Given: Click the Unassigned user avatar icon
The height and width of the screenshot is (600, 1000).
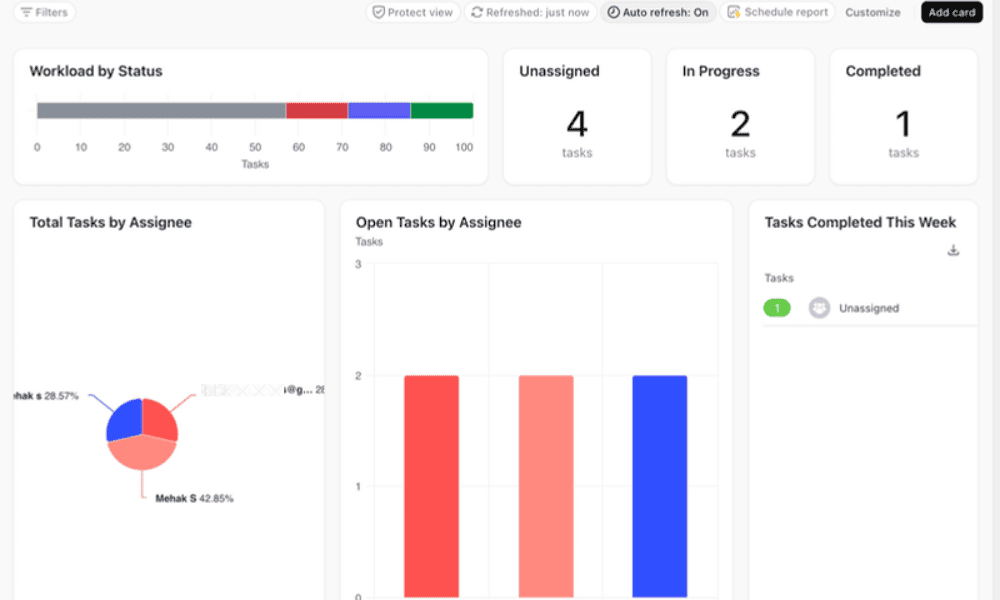Looking at the screenshot, I should (x=819, y=308).
